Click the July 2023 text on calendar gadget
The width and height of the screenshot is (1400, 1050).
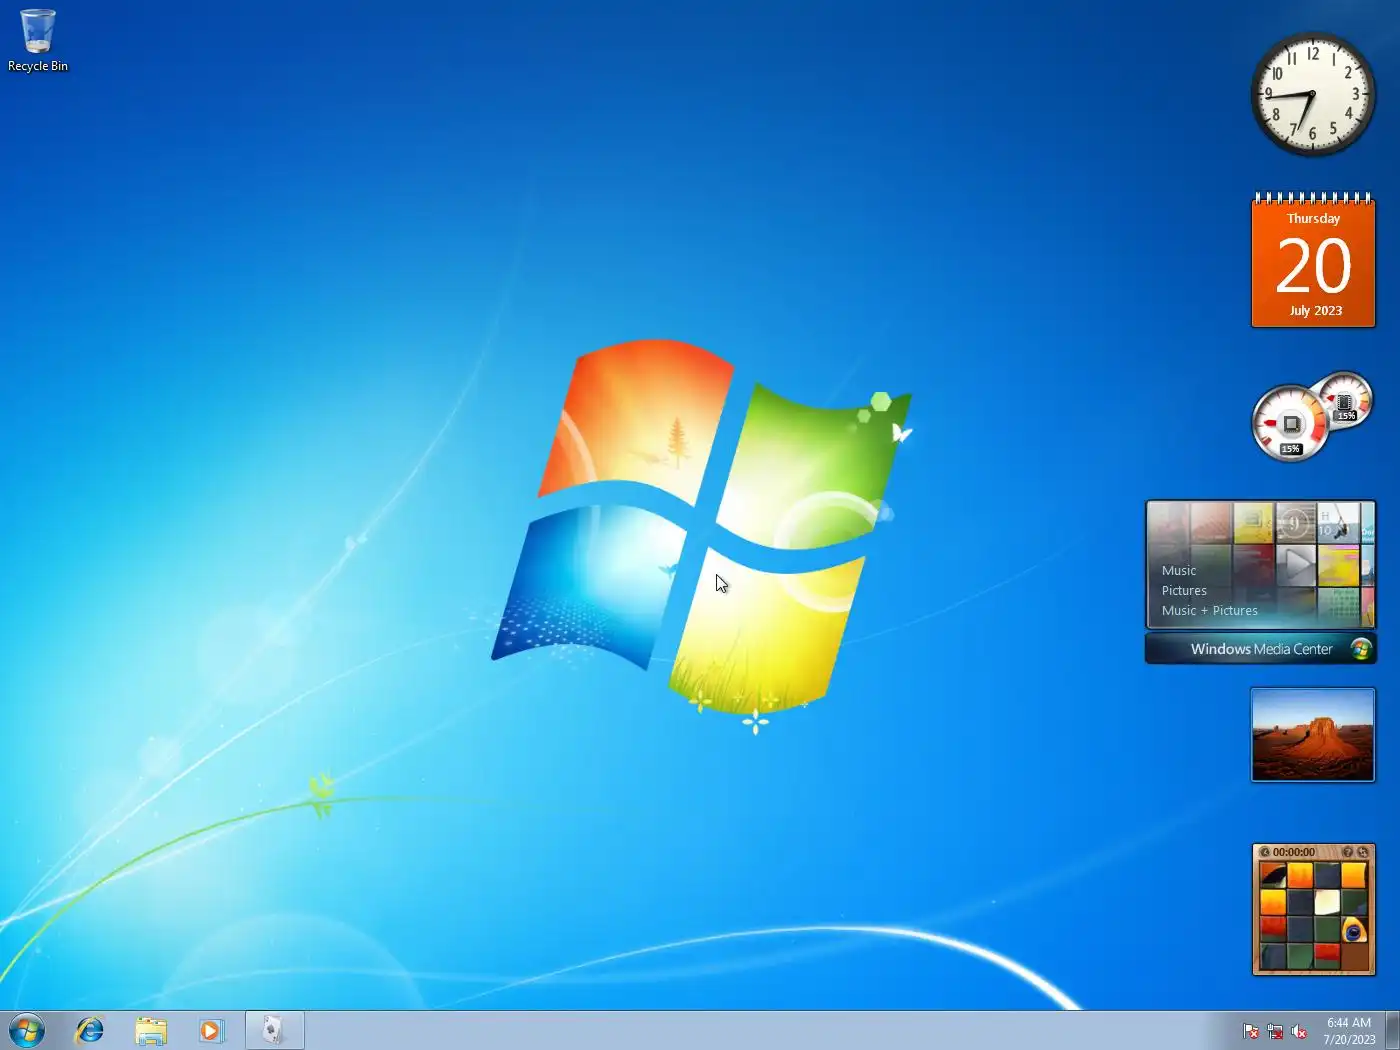tap(1315, 311)
